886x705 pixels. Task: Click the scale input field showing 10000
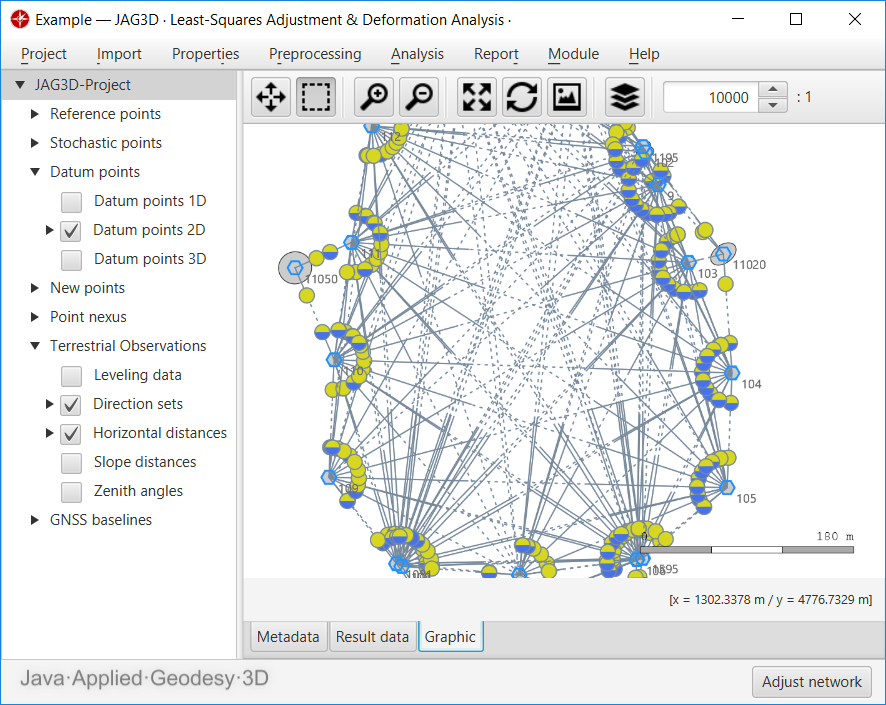tap(711, 97)
